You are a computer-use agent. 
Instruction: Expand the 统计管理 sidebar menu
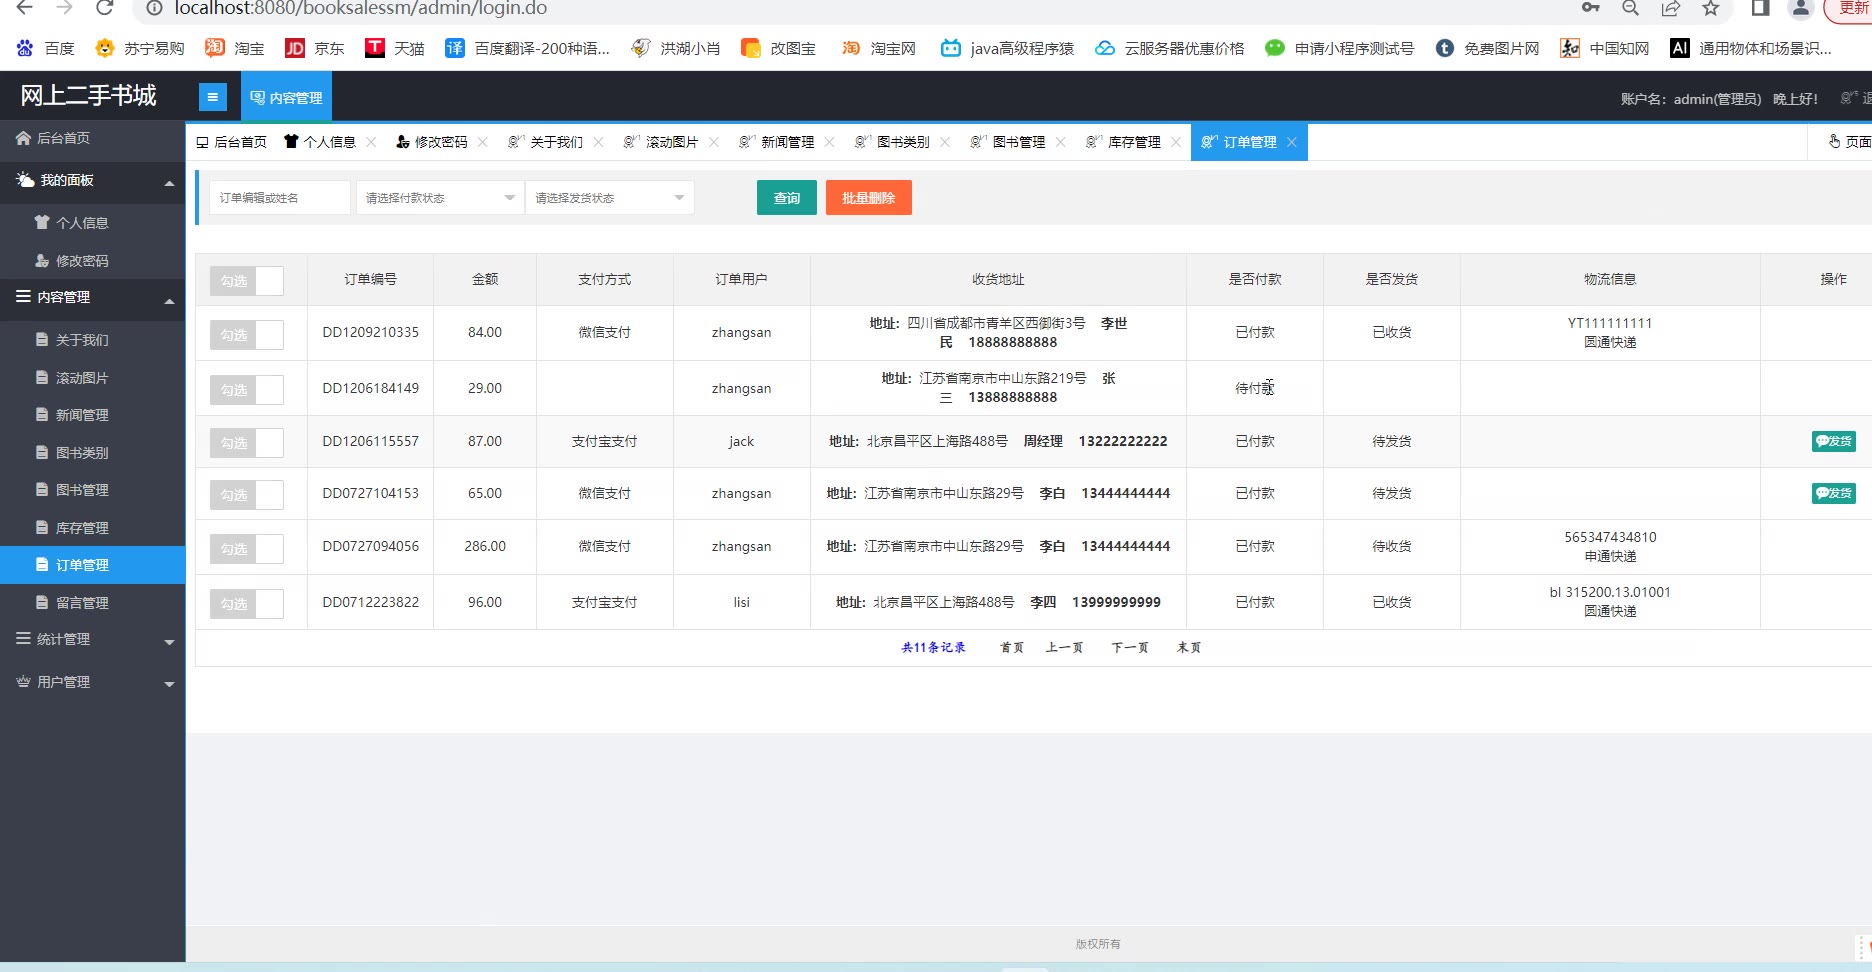pyautogui.click(x=92, y=640)
